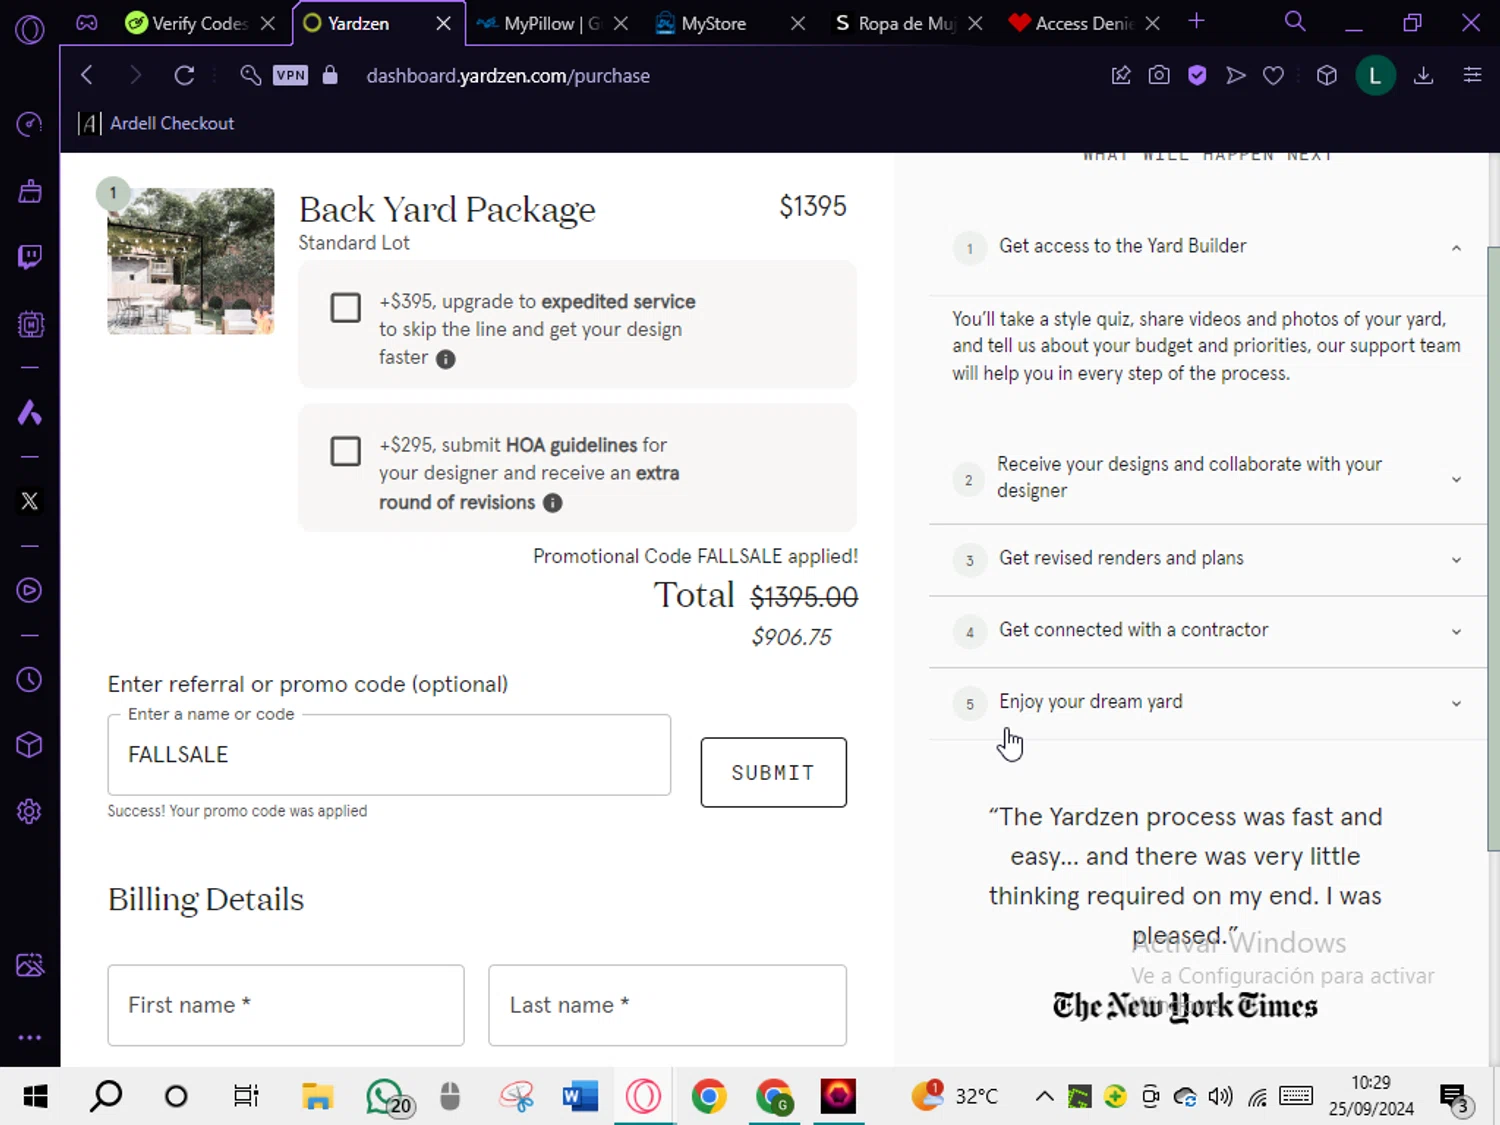Open a new tab with plus button

pyautogui.click(x=1196, y=22)
